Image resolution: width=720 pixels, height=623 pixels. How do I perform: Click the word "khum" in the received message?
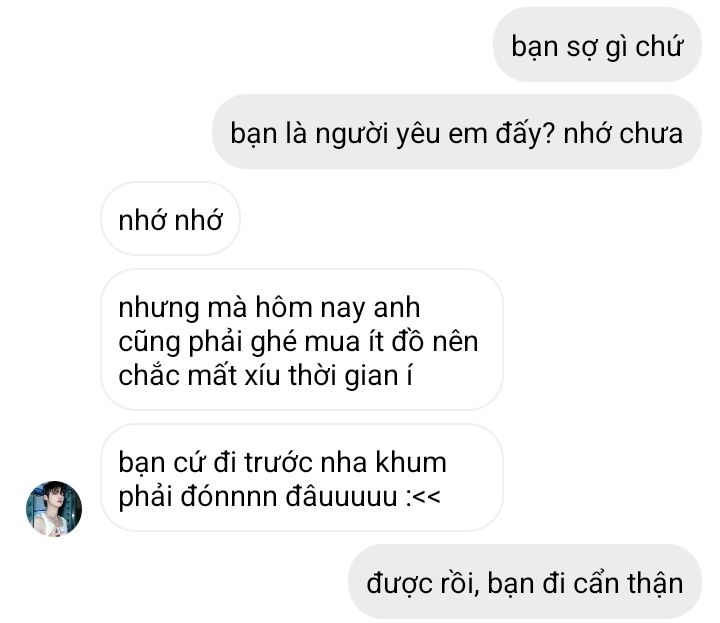point(411,462)
